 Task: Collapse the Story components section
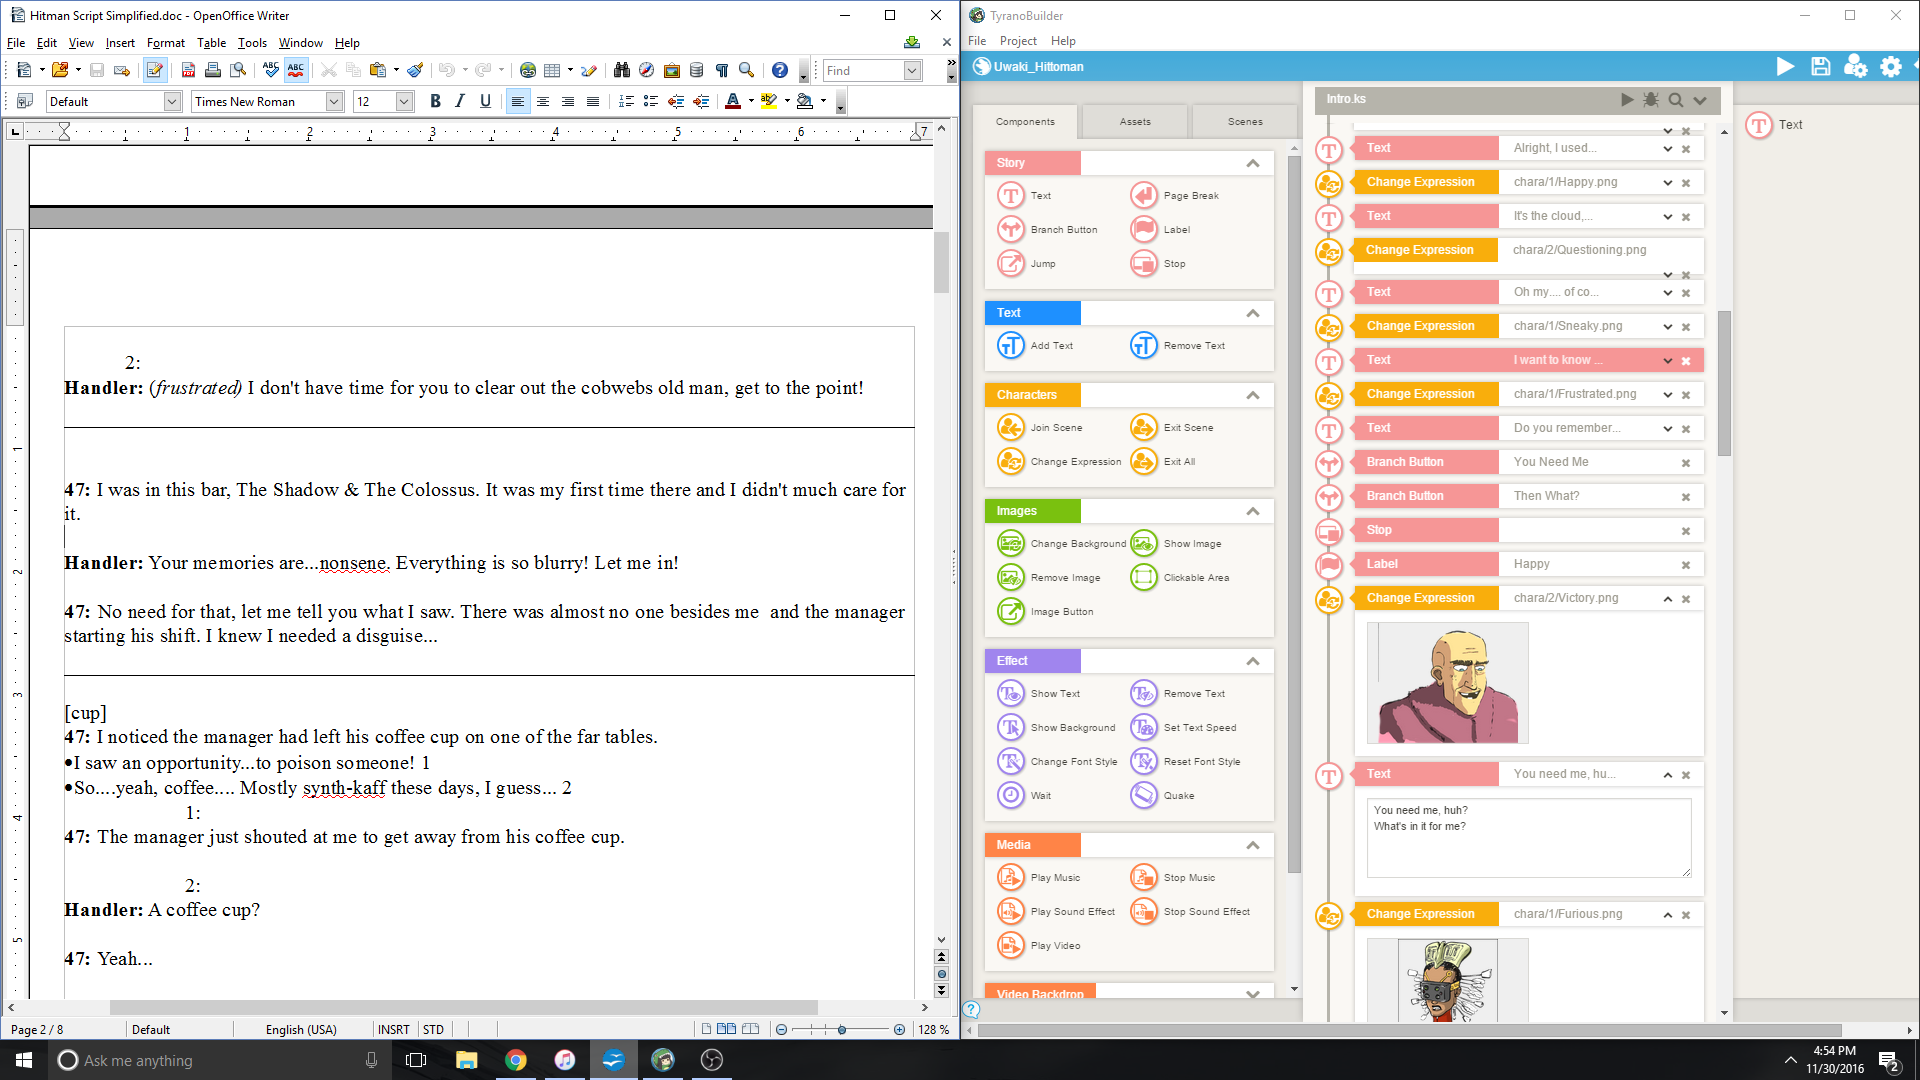pos(1252,163)
